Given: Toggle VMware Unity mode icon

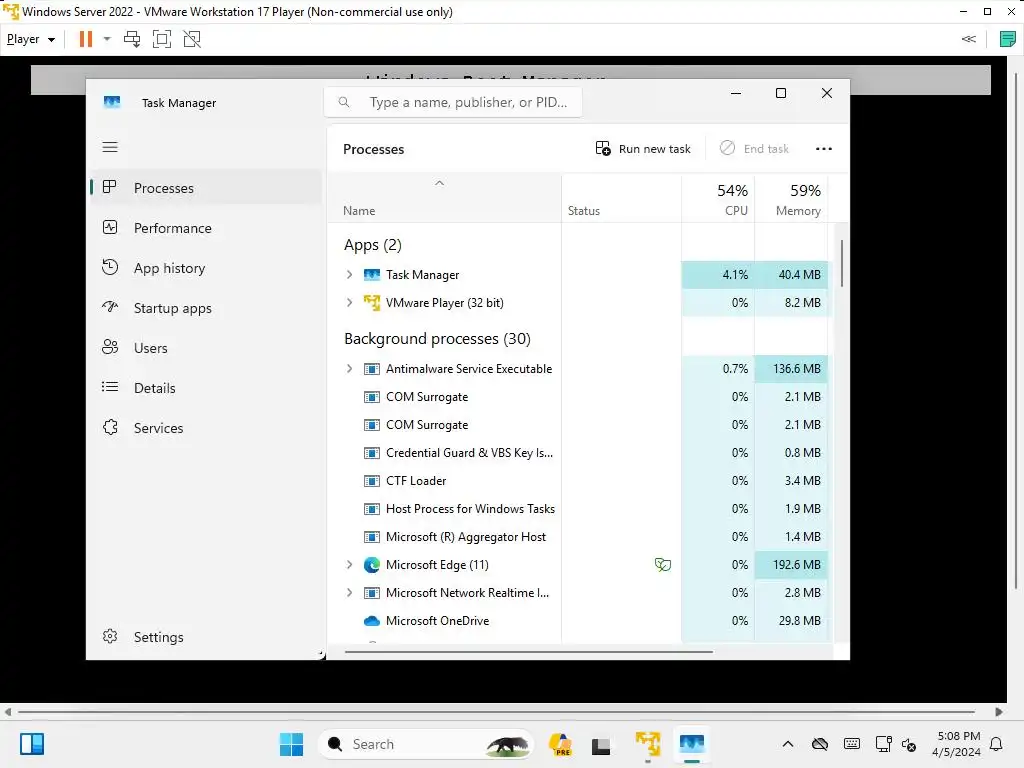Looking at the screenshot, I should pos(192,39).
